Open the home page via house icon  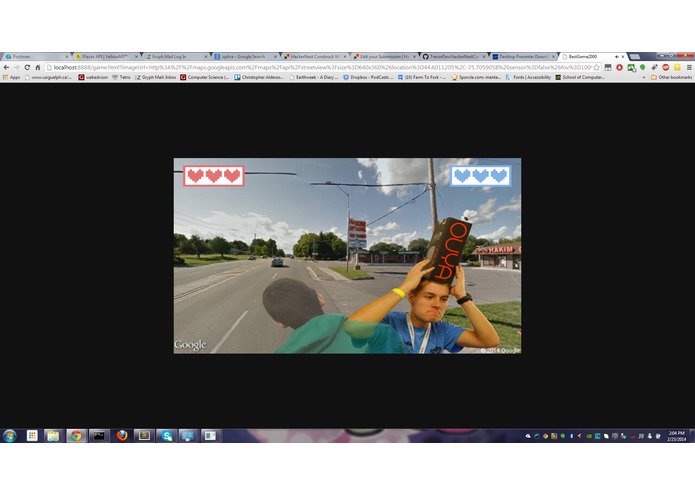point(38,67)
